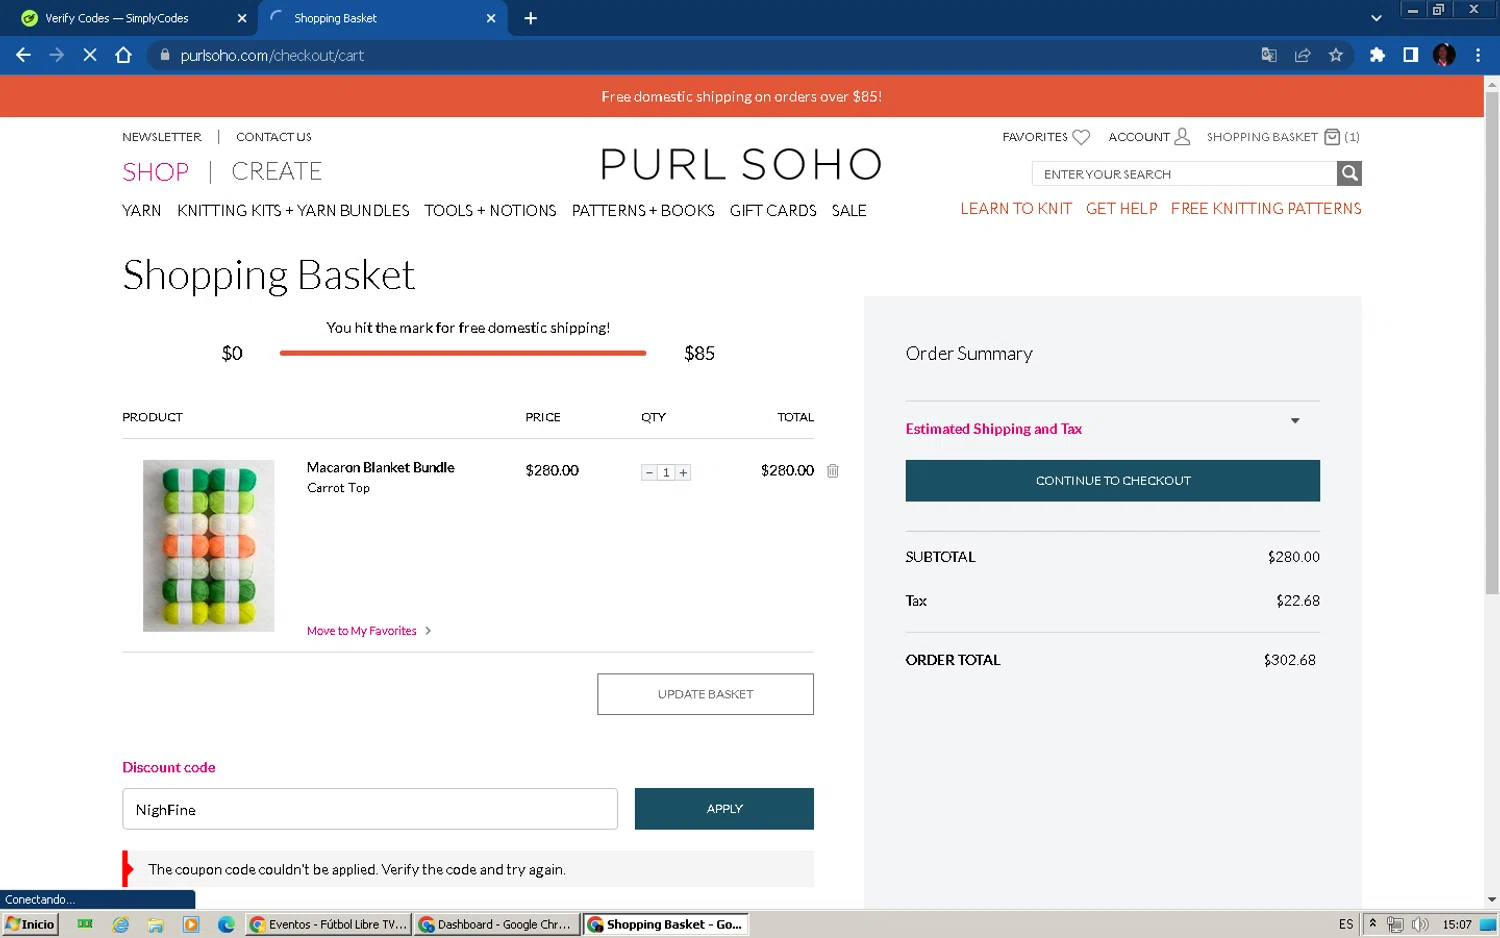This screenshot has width=1500, height=938.
Task: Open Account via person icon
Action: point(1182,136)
